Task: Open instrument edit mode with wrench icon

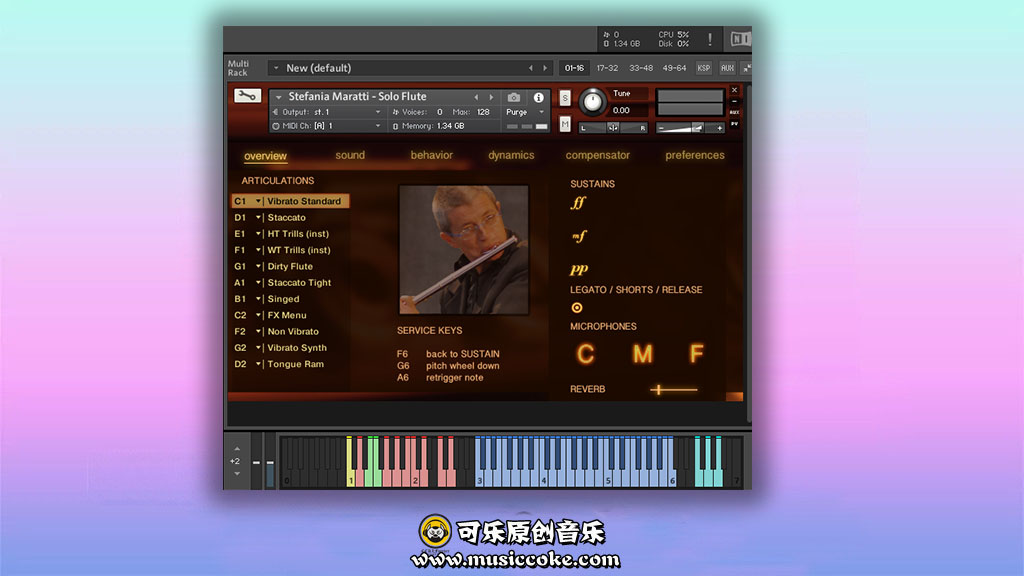Action: [x=248, y=96]
